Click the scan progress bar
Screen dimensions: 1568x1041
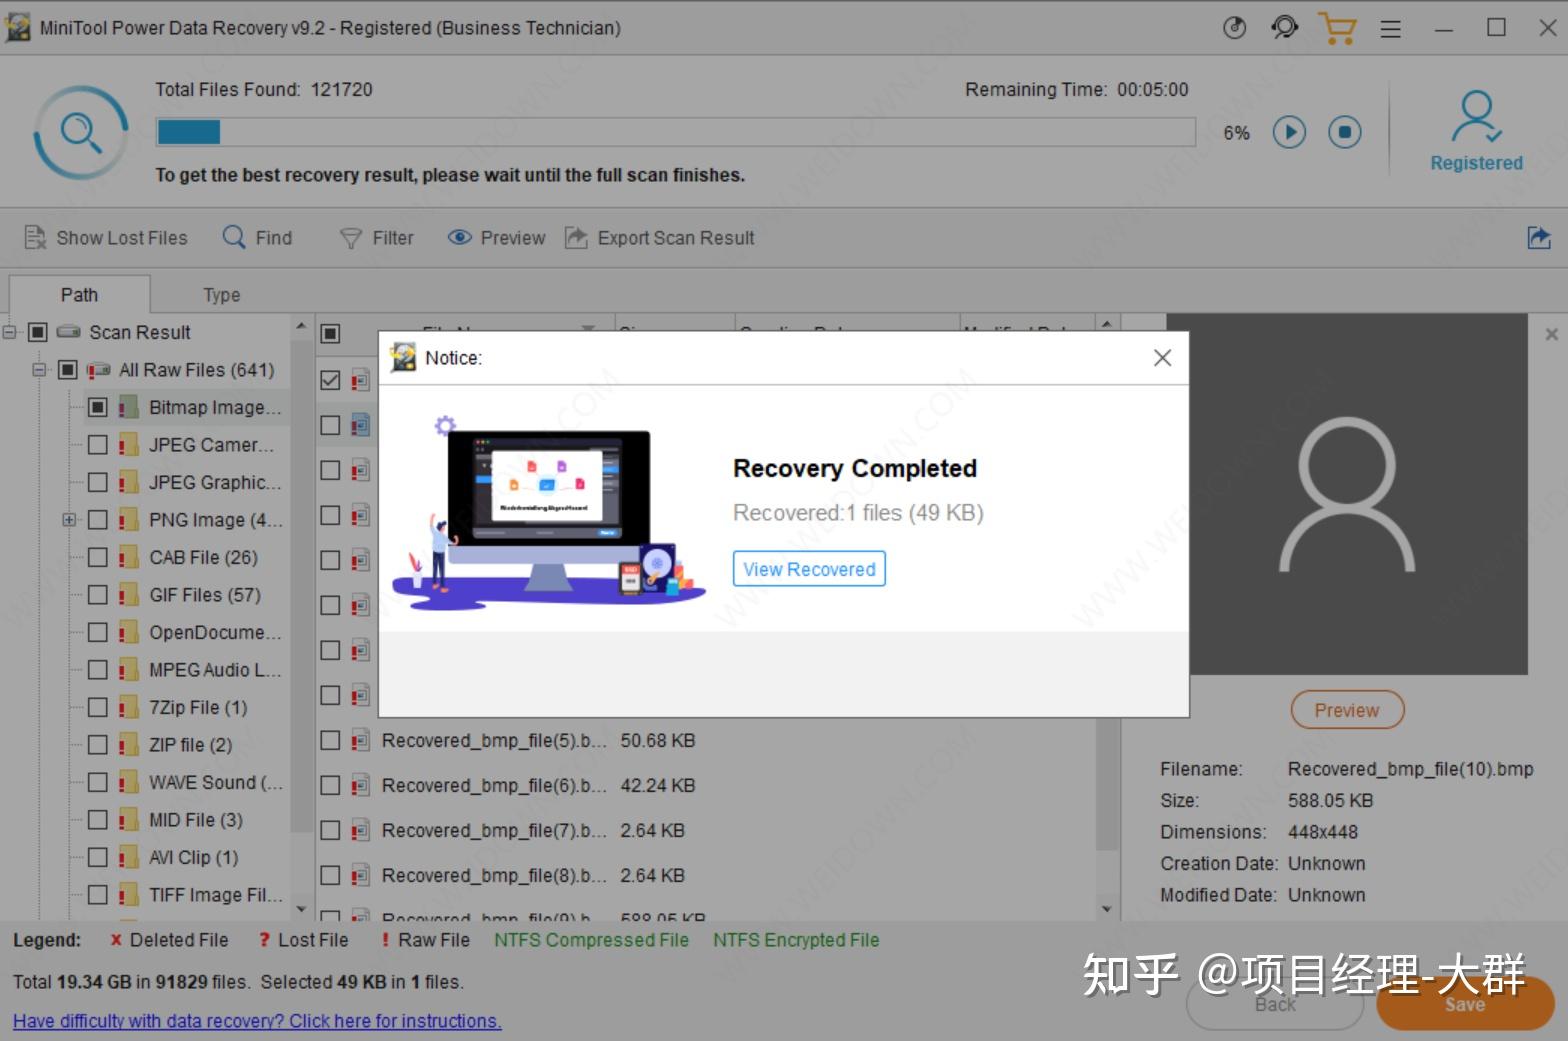coord(676,132)
